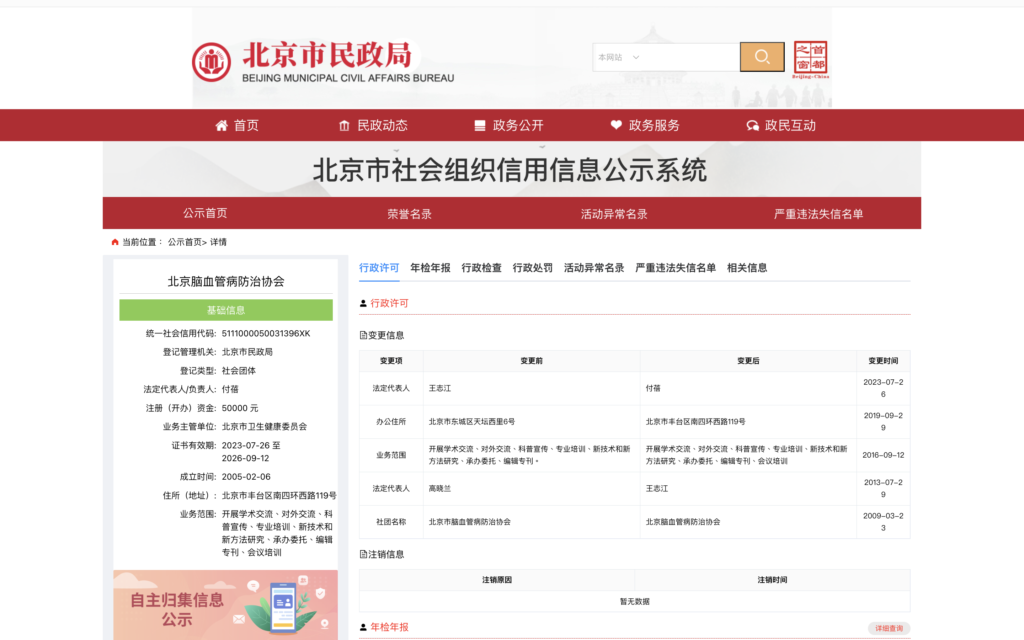1024x640 pixels.
Task: Click the 社团名称 row label
Action: click(x=391, y=522)
